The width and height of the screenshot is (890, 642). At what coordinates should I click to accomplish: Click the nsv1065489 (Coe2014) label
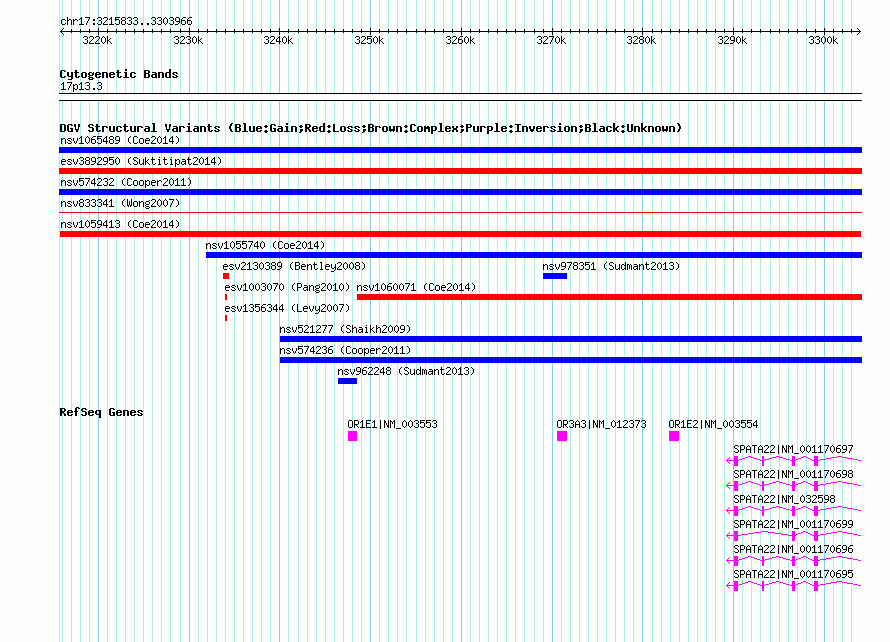point(120,140)
